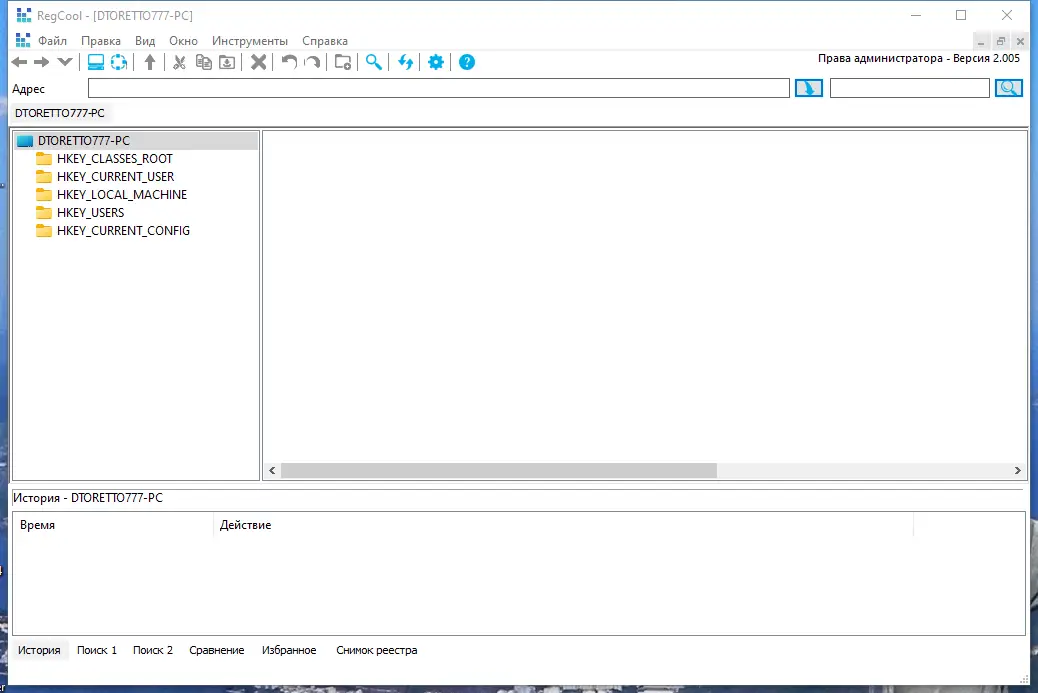This screenshot has width=1038, height=693.
Task: Select HKEY_CLASSES_ROOT in the tree
Action: 115,159
